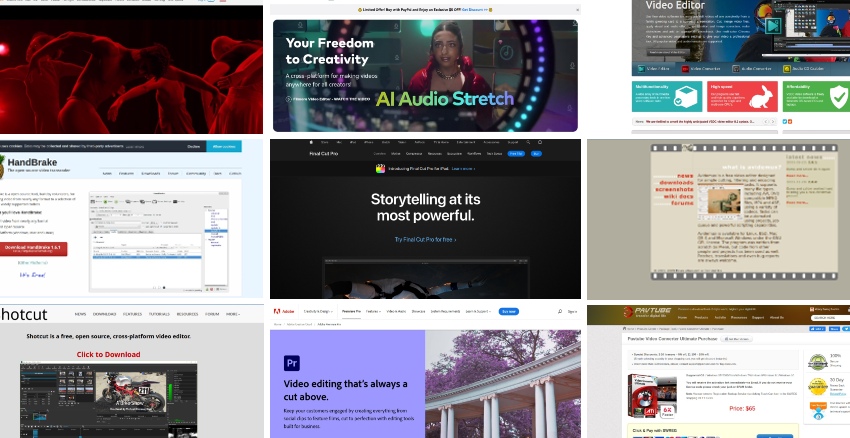Screen dimensions: 850x438
Task: Click the news link on Avidemux page
Action: pyautogui.click(x=685, y=176)
